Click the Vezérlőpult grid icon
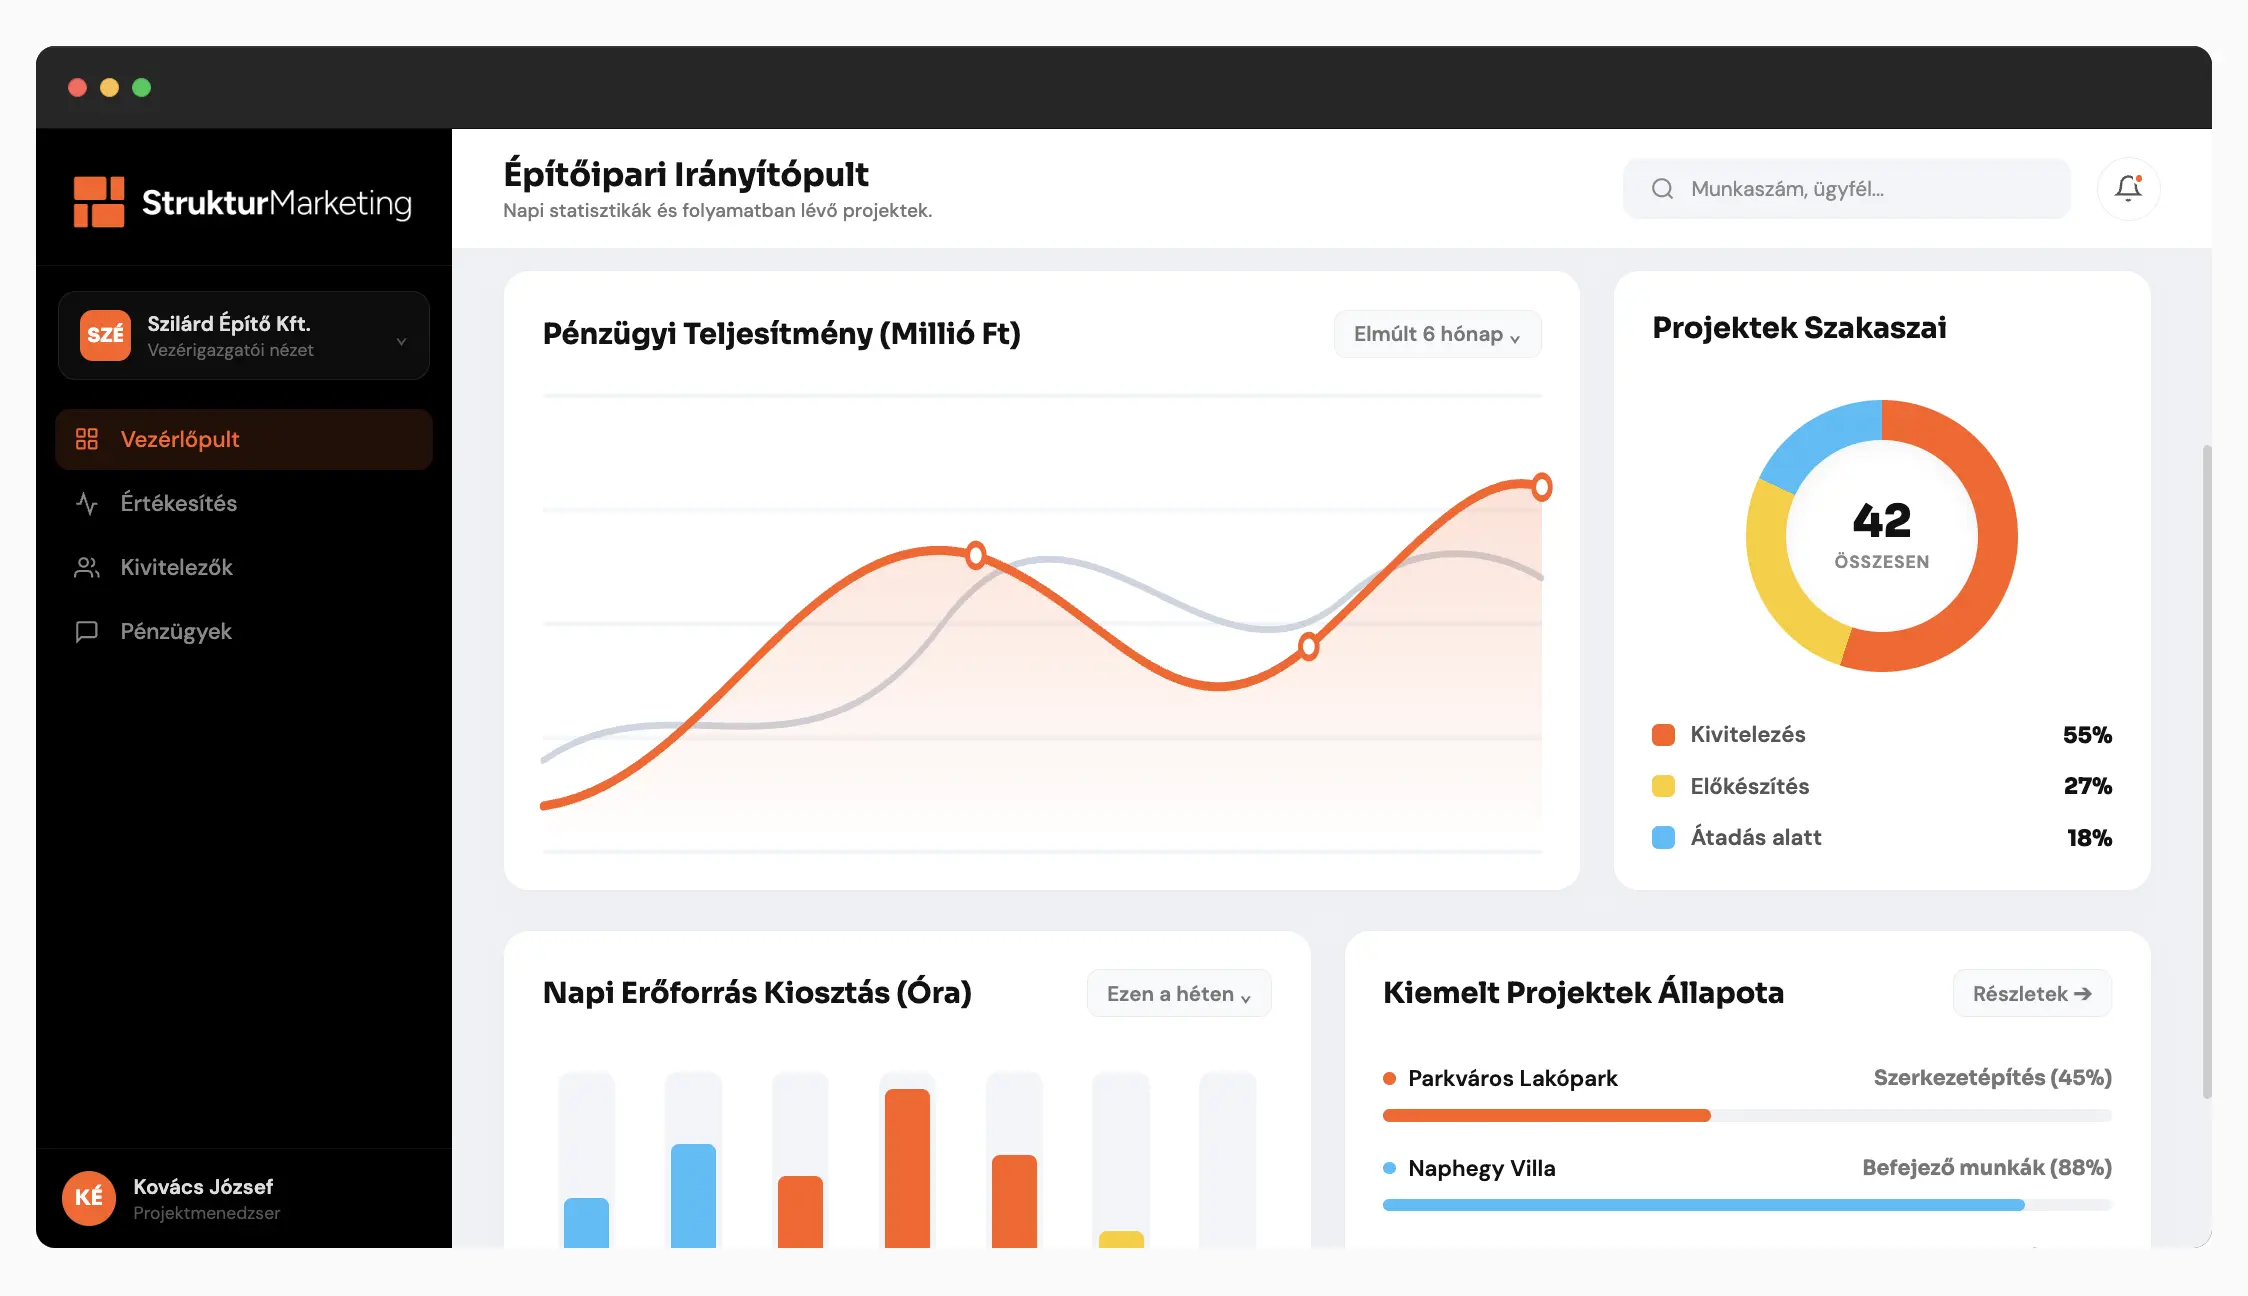This screenshot has width=2248, height=1296. pos(87,439)
